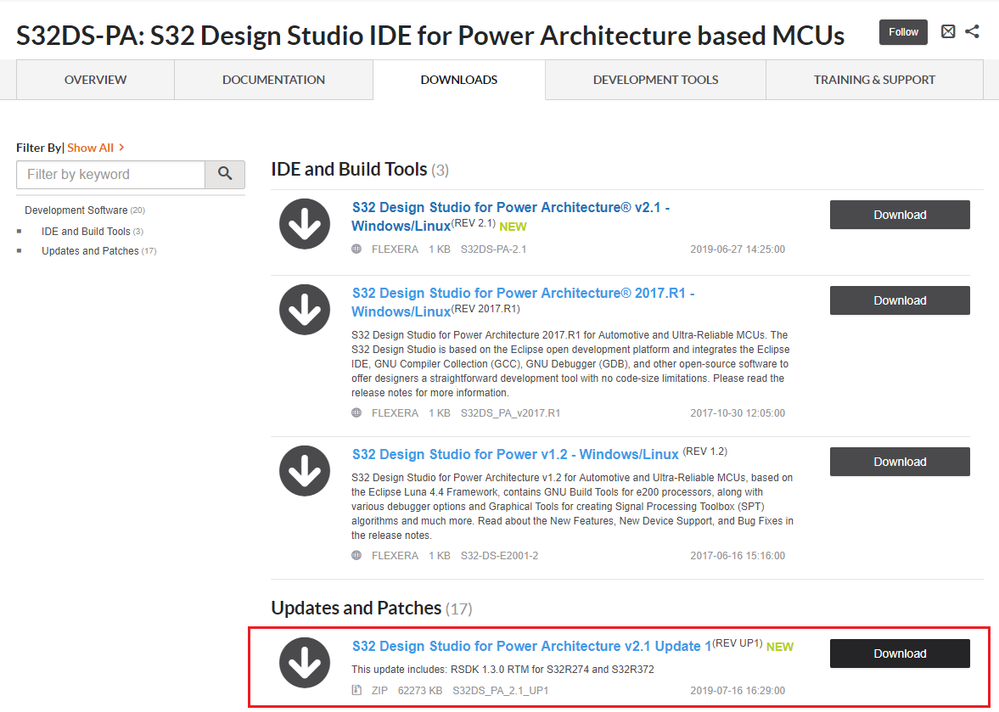
Task: Click globe icon next to S32-DS-E2001-2
Action: point(357,555)
